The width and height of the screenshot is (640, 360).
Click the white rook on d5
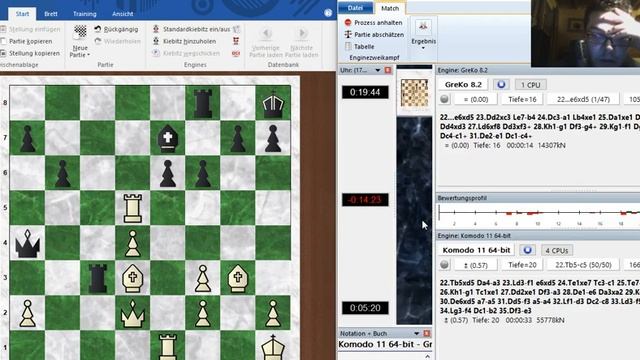tap(132, 208)
